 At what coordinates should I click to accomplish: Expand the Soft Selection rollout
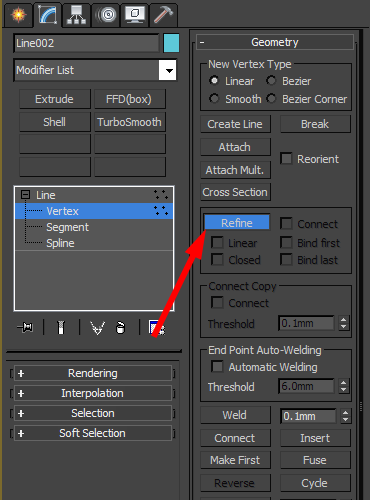click(93, 433)
